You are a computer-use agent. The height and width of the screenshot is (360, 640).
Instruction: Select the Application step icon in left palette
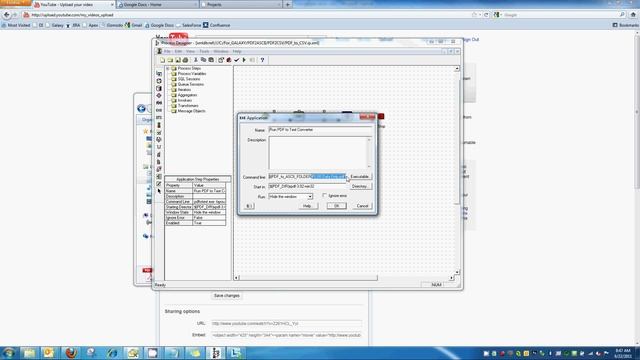click(x=159, y=103)
